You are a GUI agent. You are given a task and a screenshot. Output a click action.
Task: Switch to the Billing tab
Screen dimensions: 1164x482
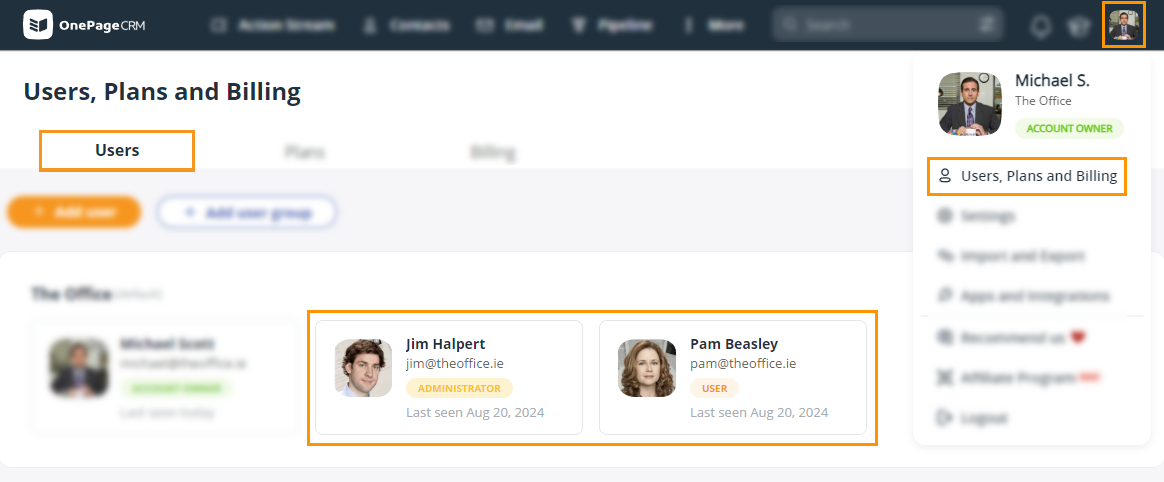tap(493, 152)
